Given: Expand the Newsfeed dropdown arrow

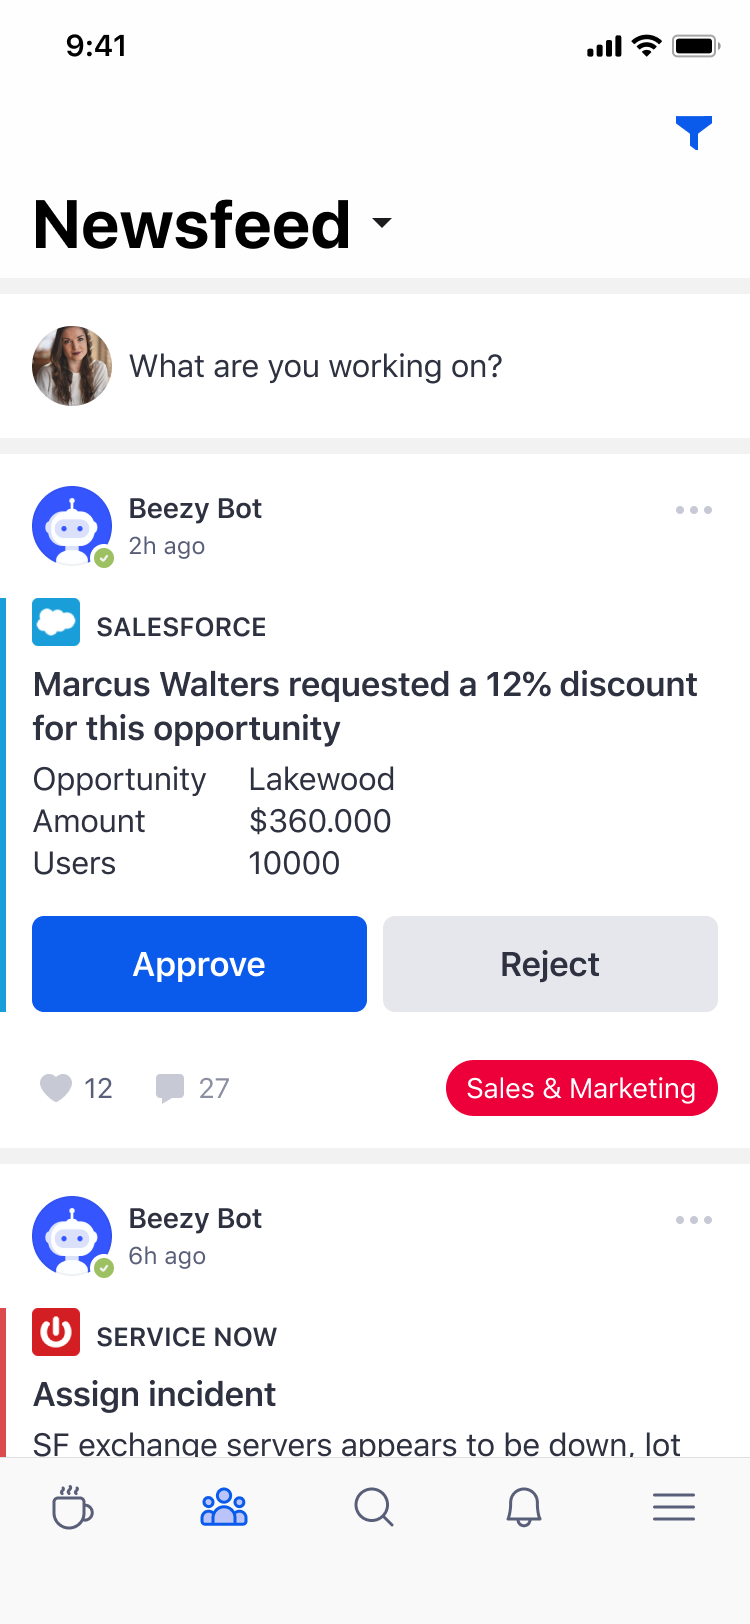Looking at the screenshot, I should tap(382, 223).
